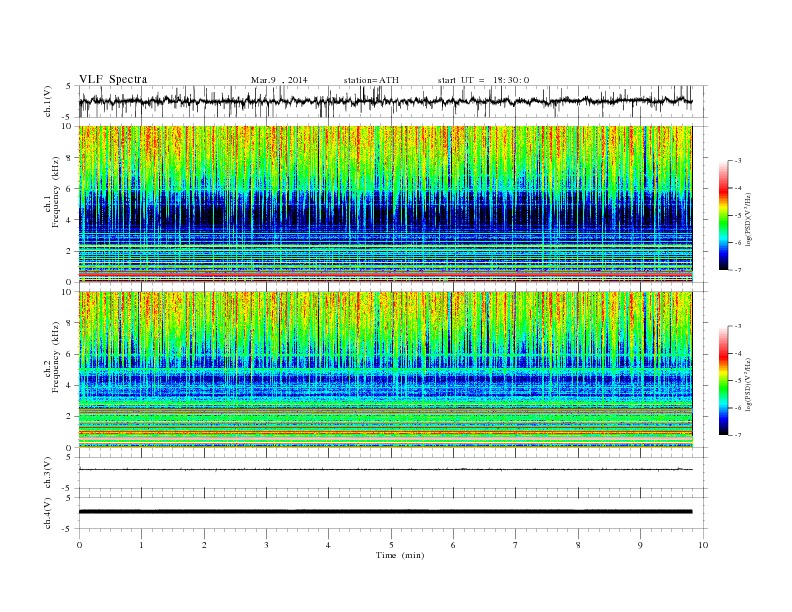This screenshot has height=612, width=792.
Task: Click the "6" kHz tick on ch.2 frequency axis
Action: pos(70,354)
